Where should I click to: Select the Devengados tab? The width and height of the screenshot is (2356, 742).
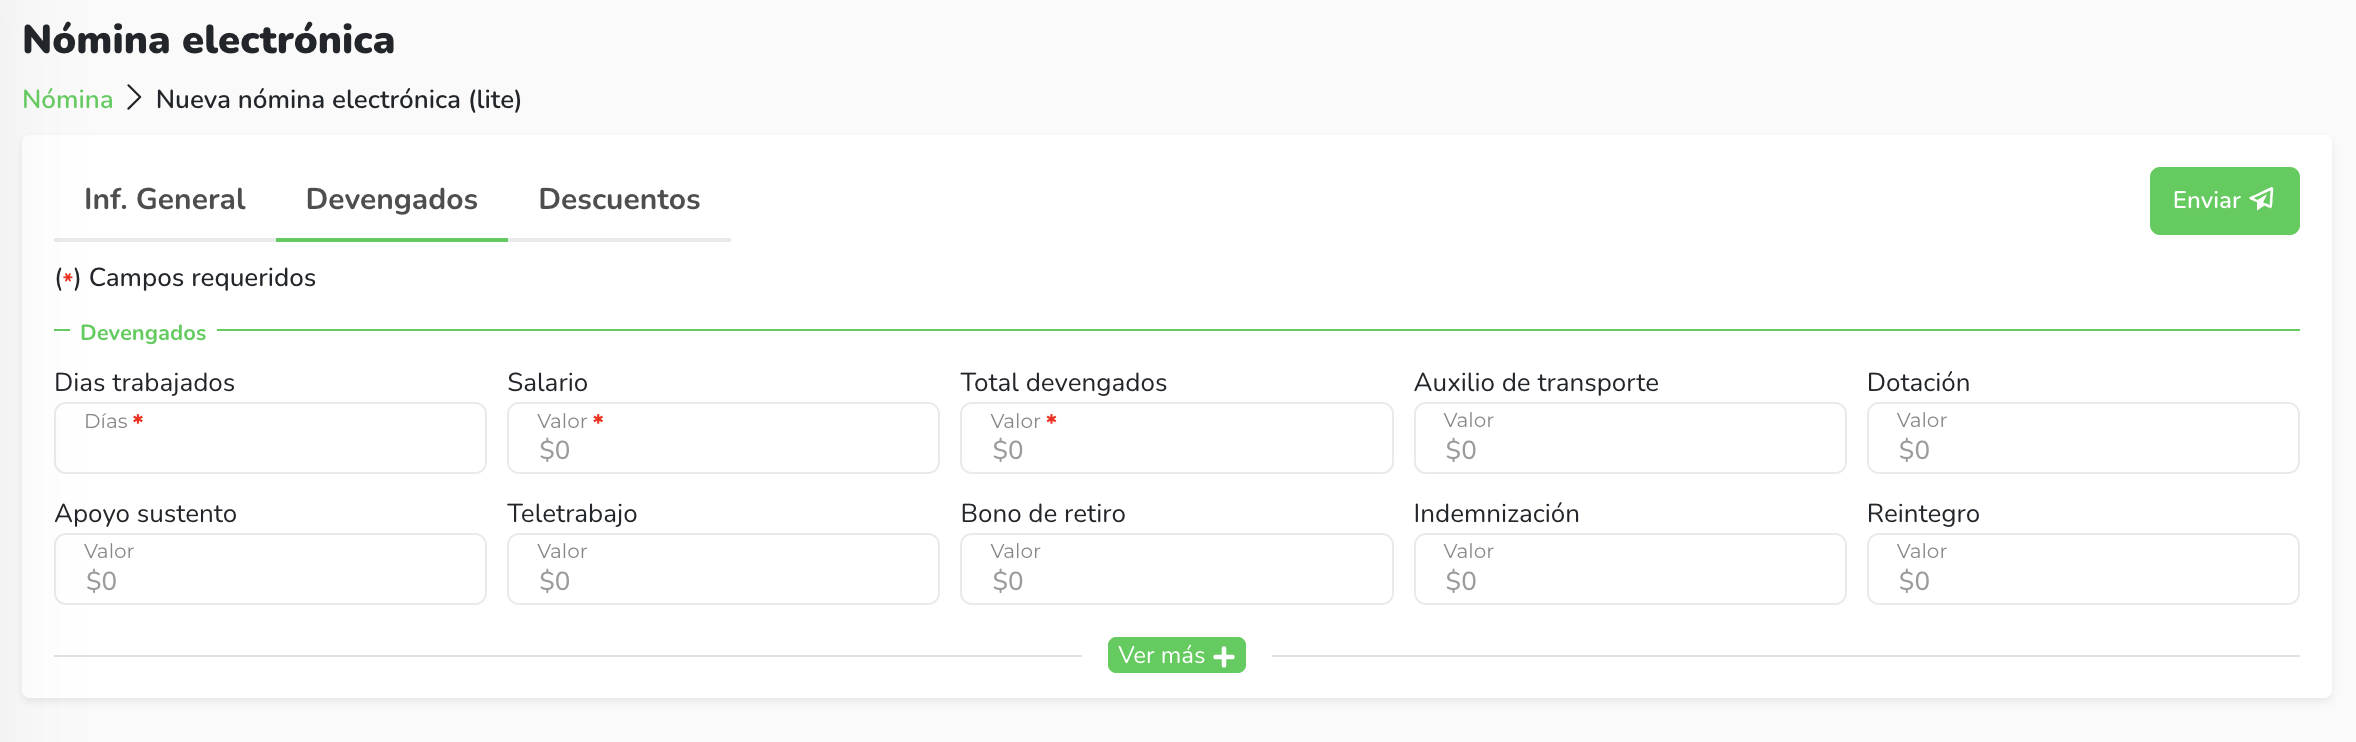(x=391, y=200)
